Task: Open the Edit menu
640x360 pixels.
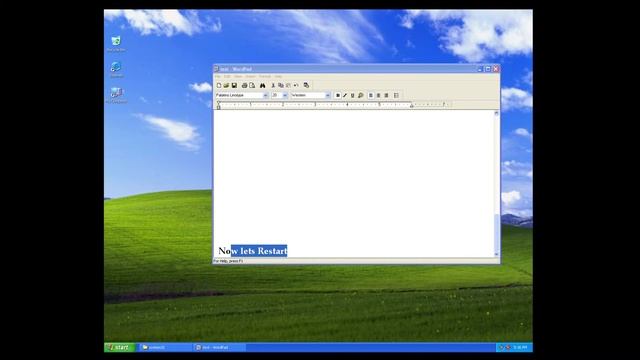Action: click(x=227, y=76)
